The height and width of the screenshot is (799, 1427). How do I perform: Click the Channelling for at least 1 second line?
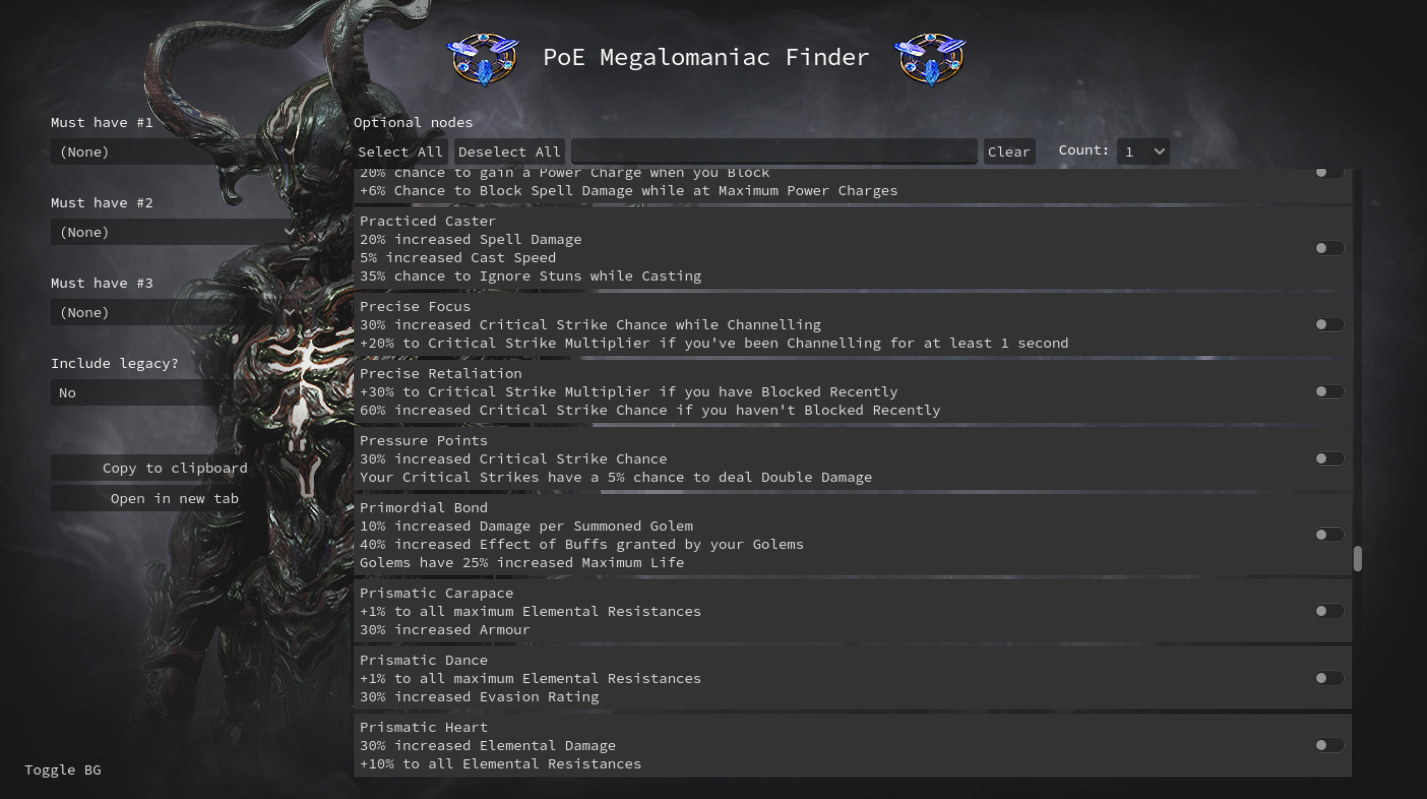coord(714,342)
